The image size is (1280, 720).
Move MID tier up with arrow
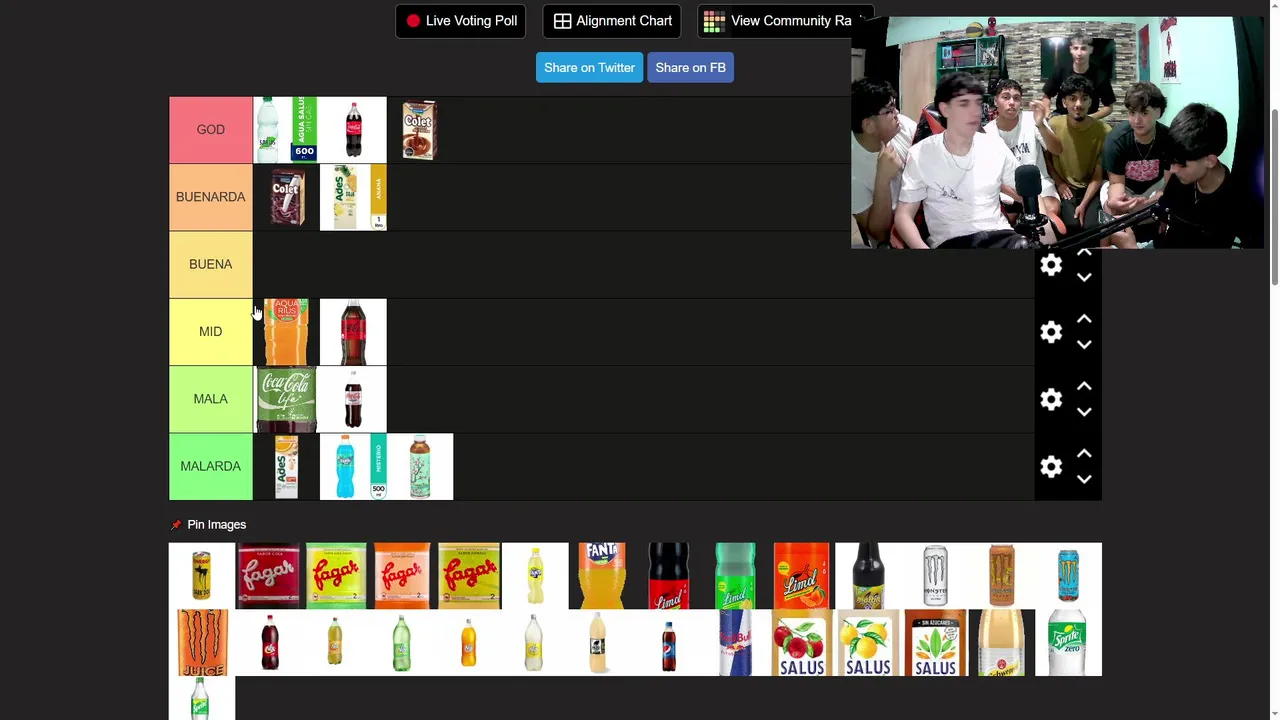point(1084,319)
